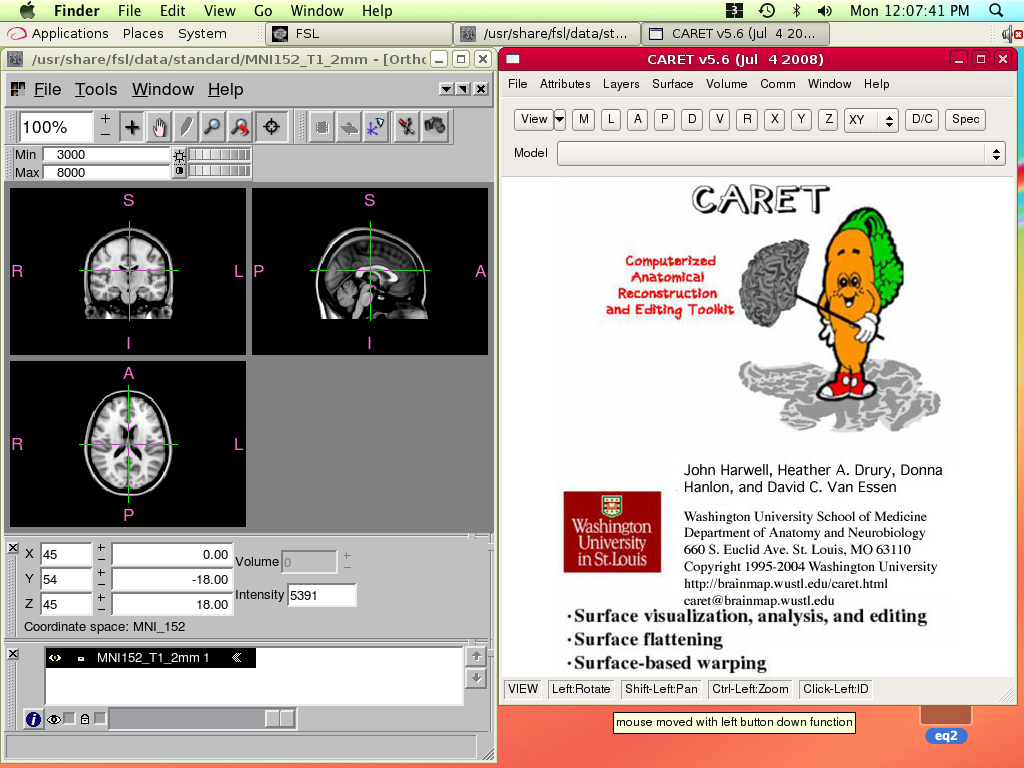Click the 'Coordinate space: MNI_152' label
This screenshot has height=768, width=1024.
[x=104, y=627]
